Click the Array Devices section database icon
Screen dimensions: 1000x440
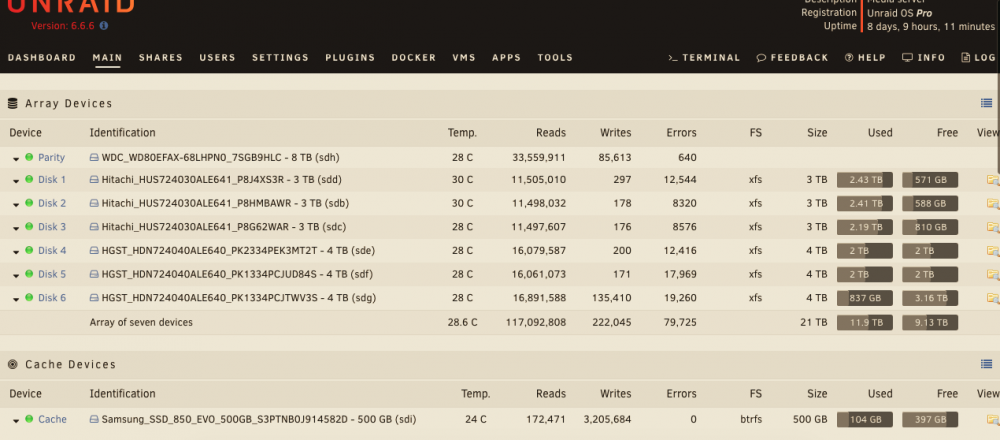12,103
